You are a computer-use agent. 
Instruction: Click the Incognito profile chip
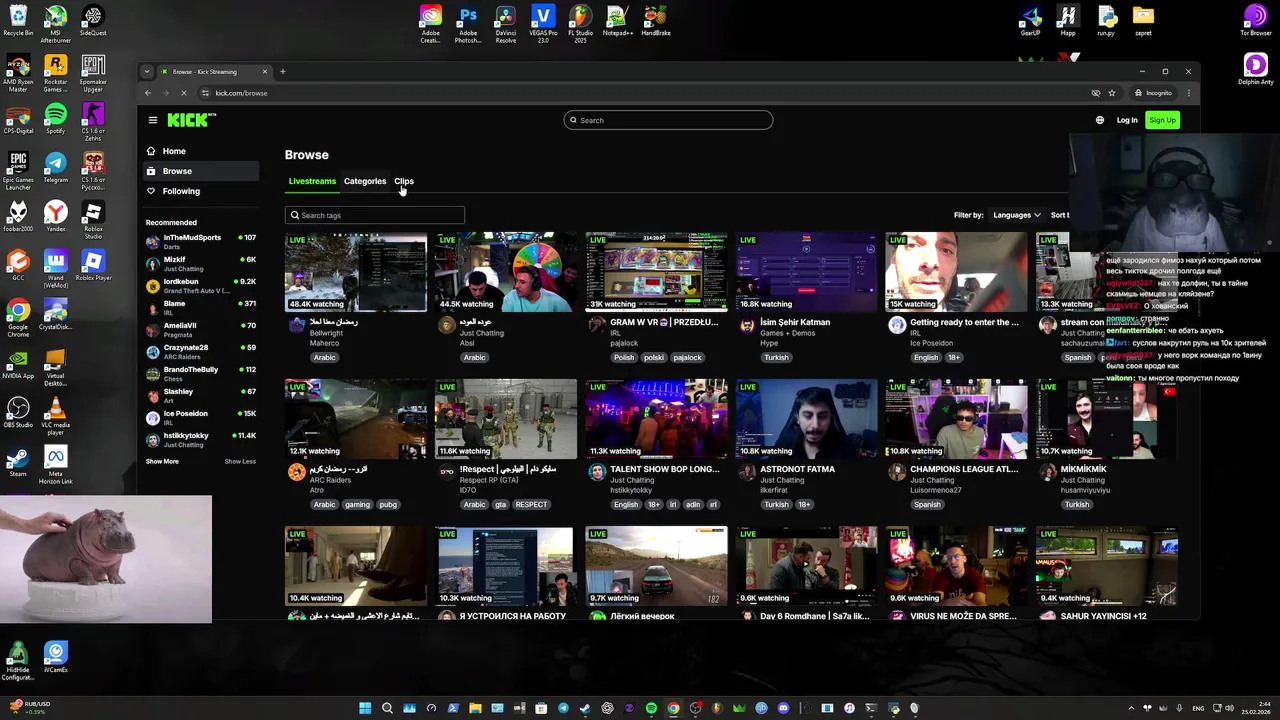point(1152,93)
